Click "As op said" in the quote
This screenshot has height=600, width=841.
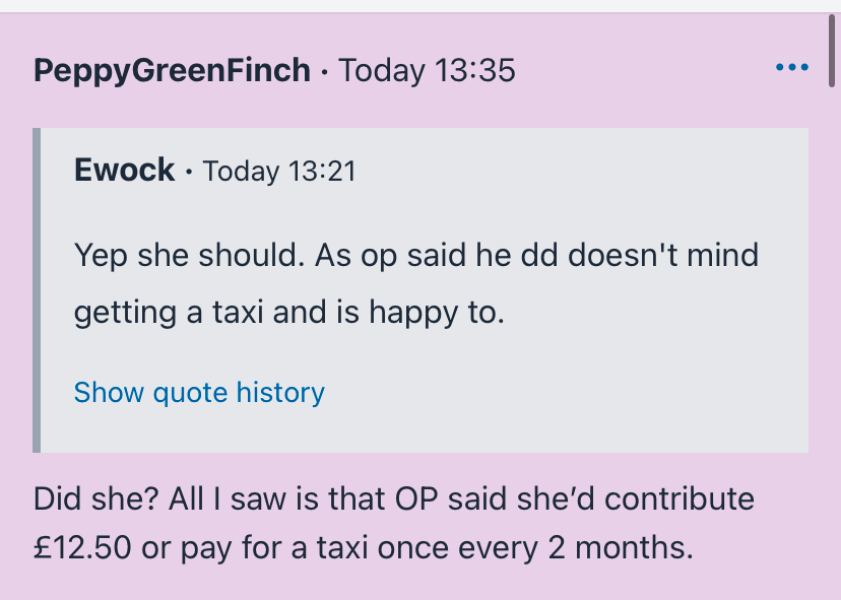click(x=392, y=255)
